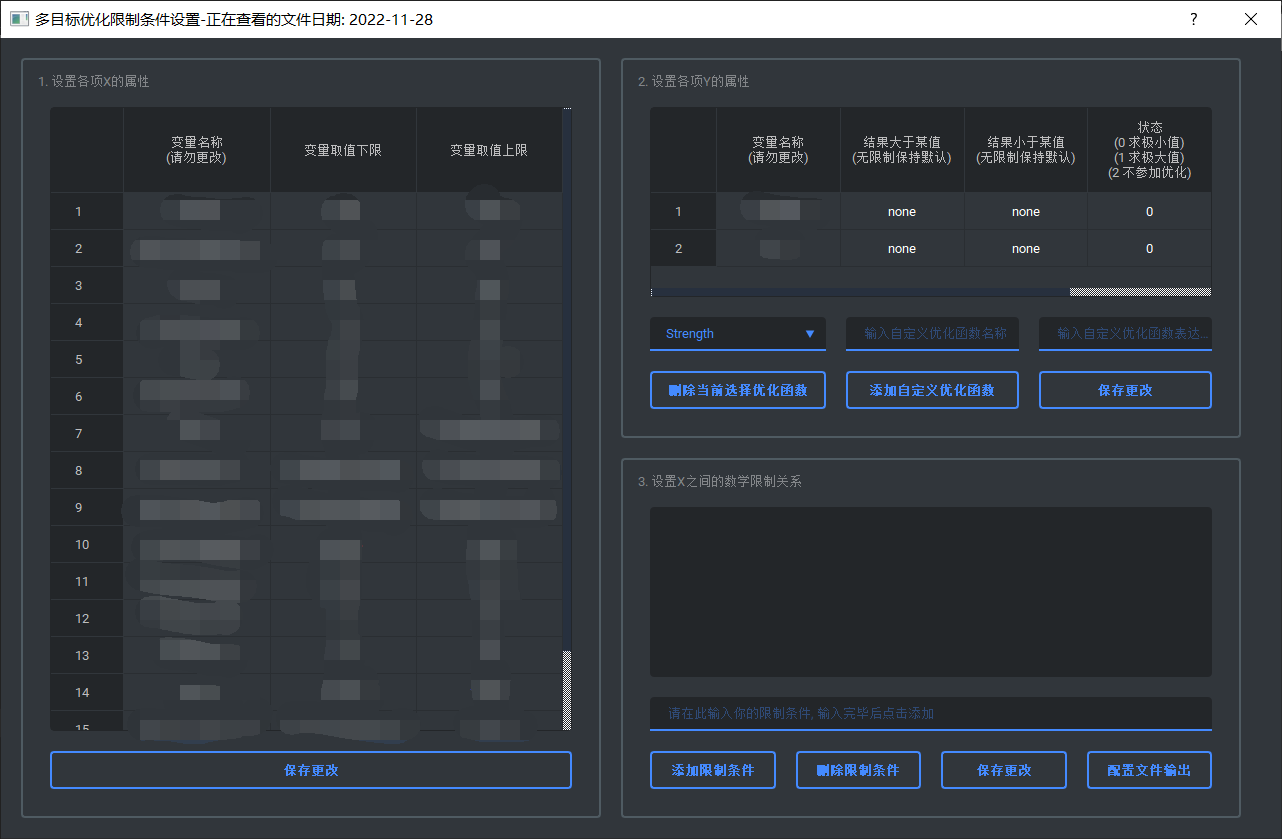The width and height of the screenshot is (1282, 839).
Task: Click the 结果大于某值 cell for Y row 2
Action: (x=902, y=248)
